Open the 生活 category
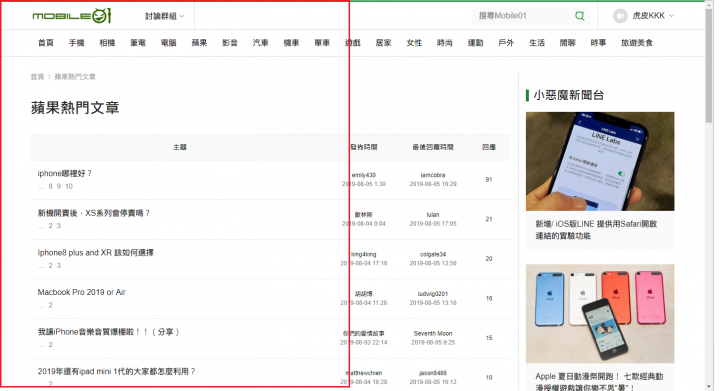720x391 pixels. click(537, 43)
